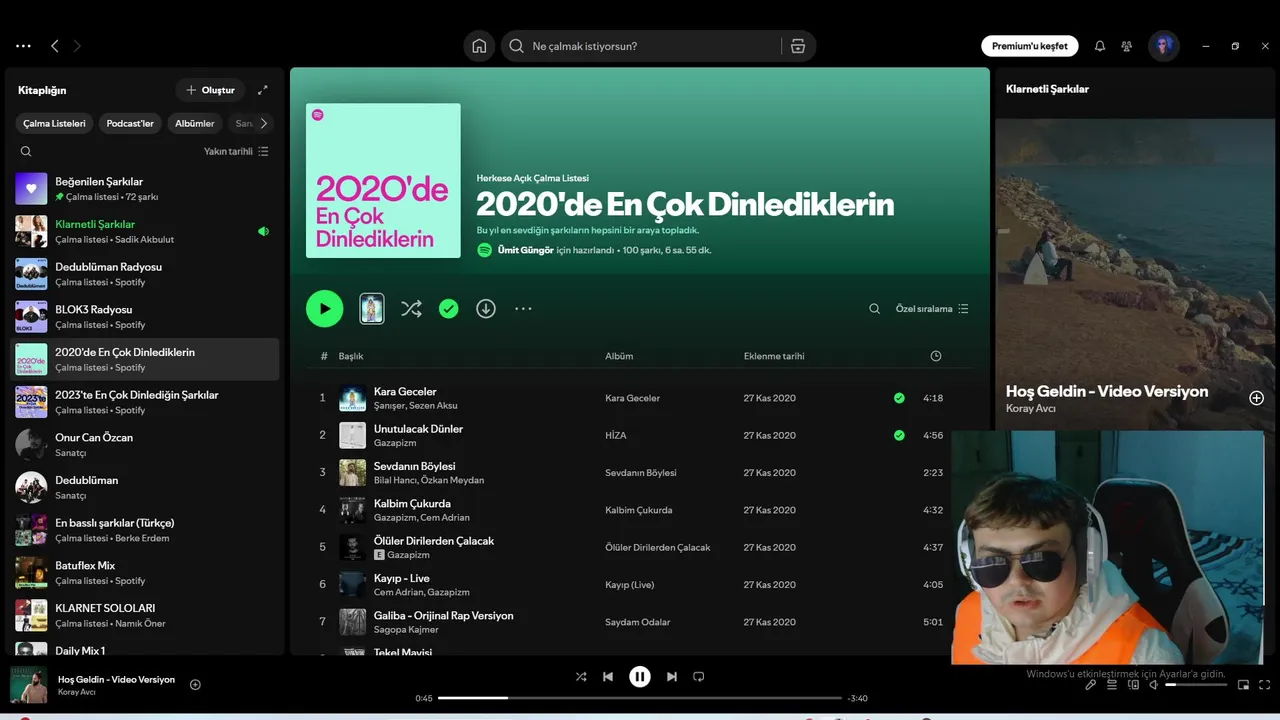This screenshot has width=1280, height=720.
Task: Open the notifications bell icon
Action: (x=1100, y=46)
